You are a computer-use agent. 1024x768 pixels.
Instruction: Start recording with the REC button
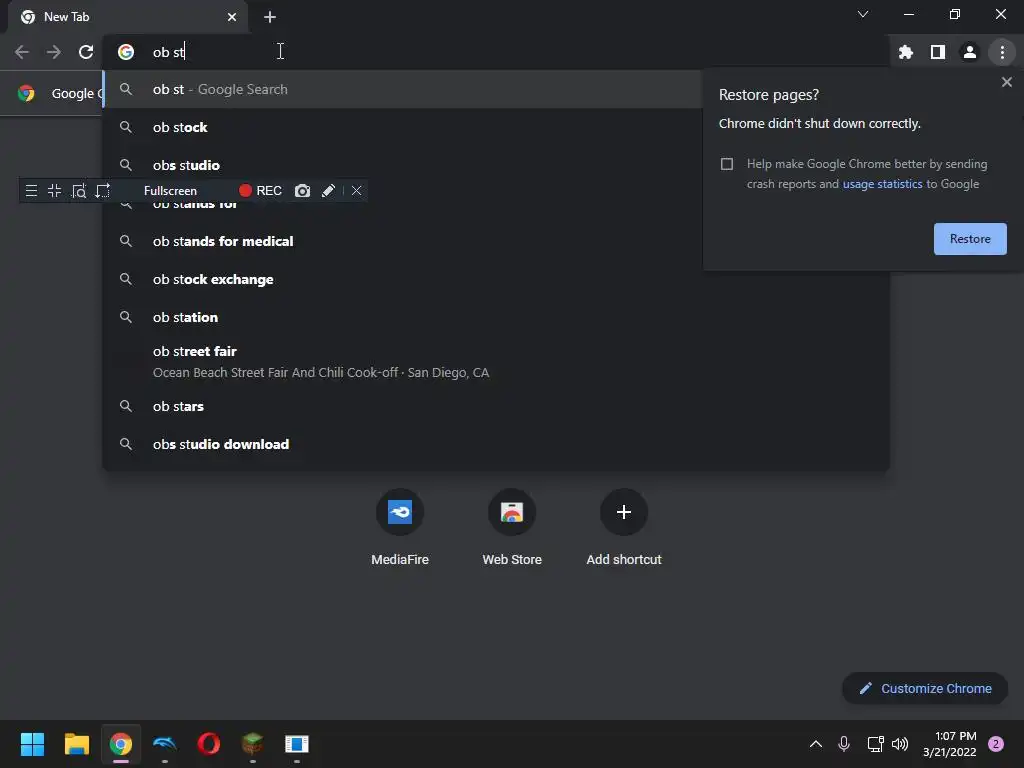point(260,191)
